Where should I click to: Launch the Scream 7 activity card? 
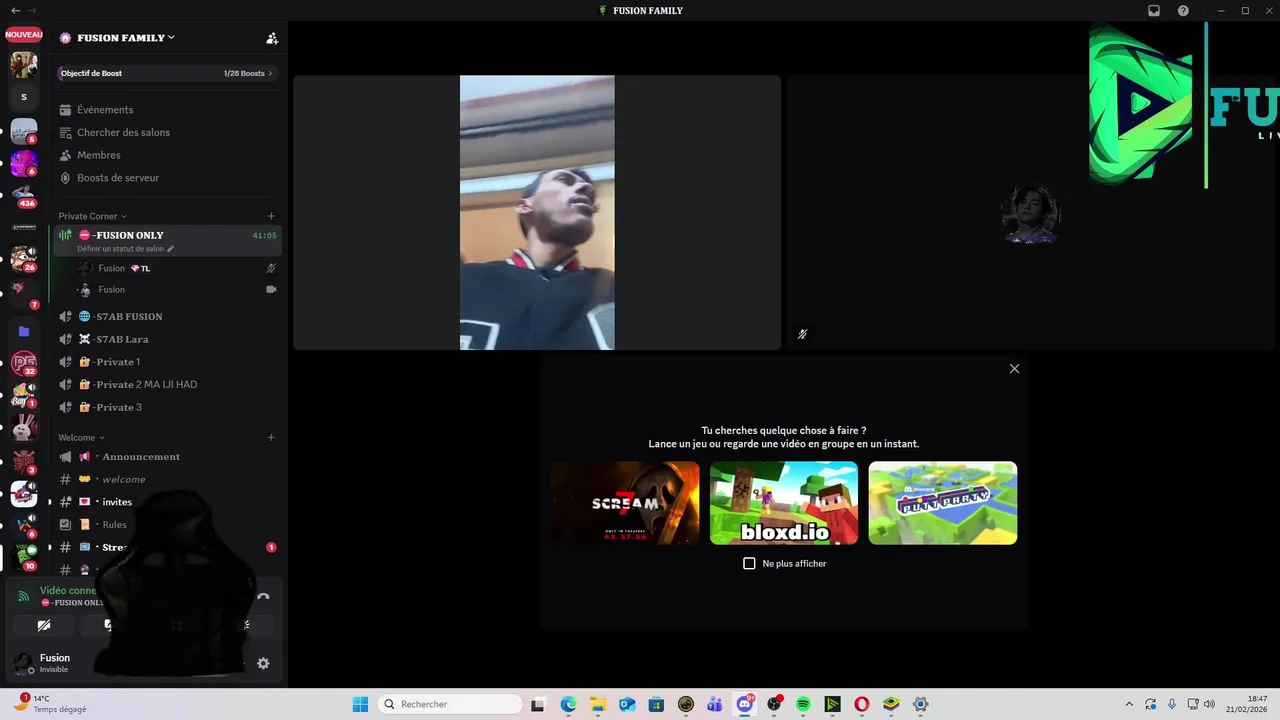point(625,503)
